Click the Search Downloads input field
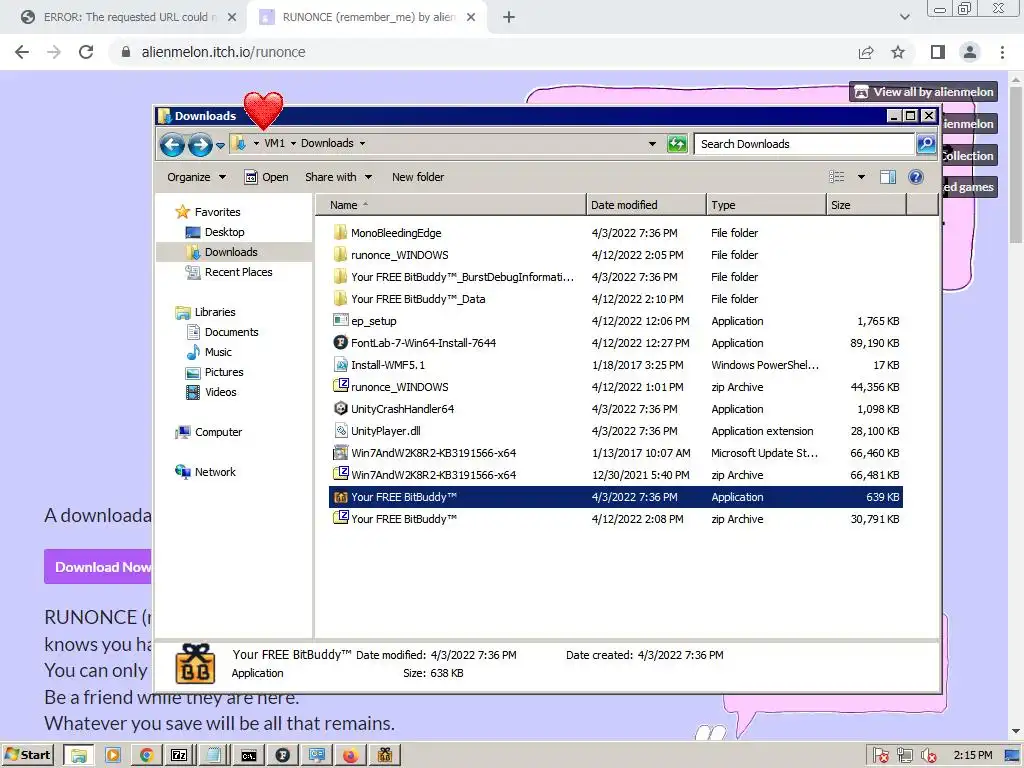1024x768 pixels. 804,144
